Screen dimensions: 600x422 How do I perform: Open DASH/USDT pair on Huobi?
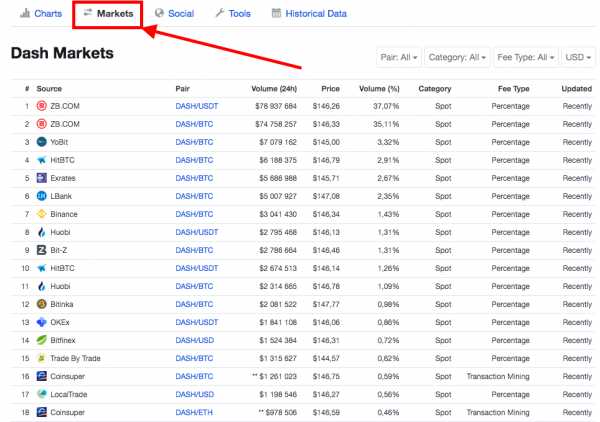point(197,232)
